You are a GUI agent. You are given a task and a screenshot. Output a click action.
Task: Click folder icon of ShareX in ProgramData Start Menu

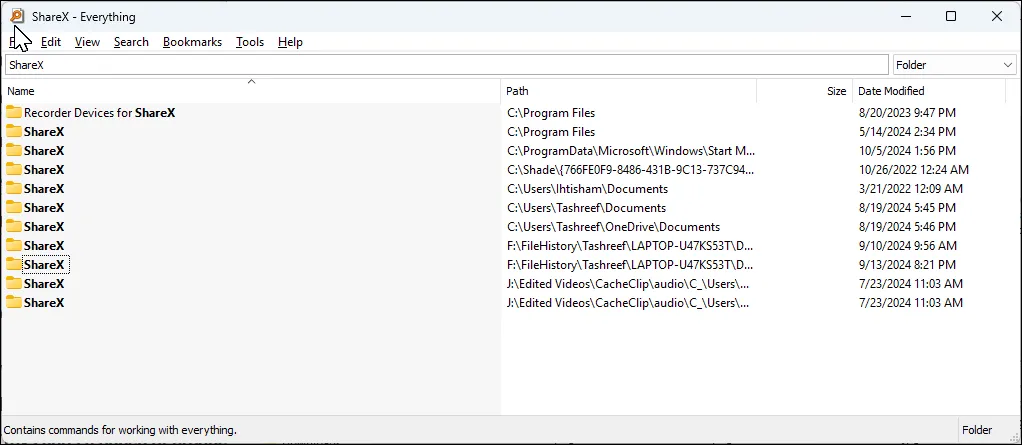(x=14, y=151)
